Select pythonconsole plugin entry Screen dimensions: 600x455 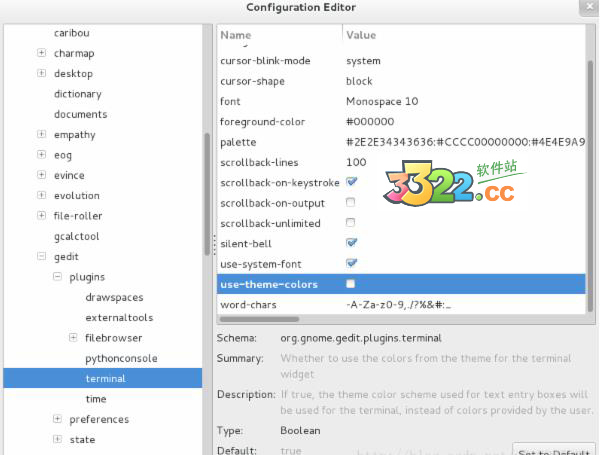point(121,358)
